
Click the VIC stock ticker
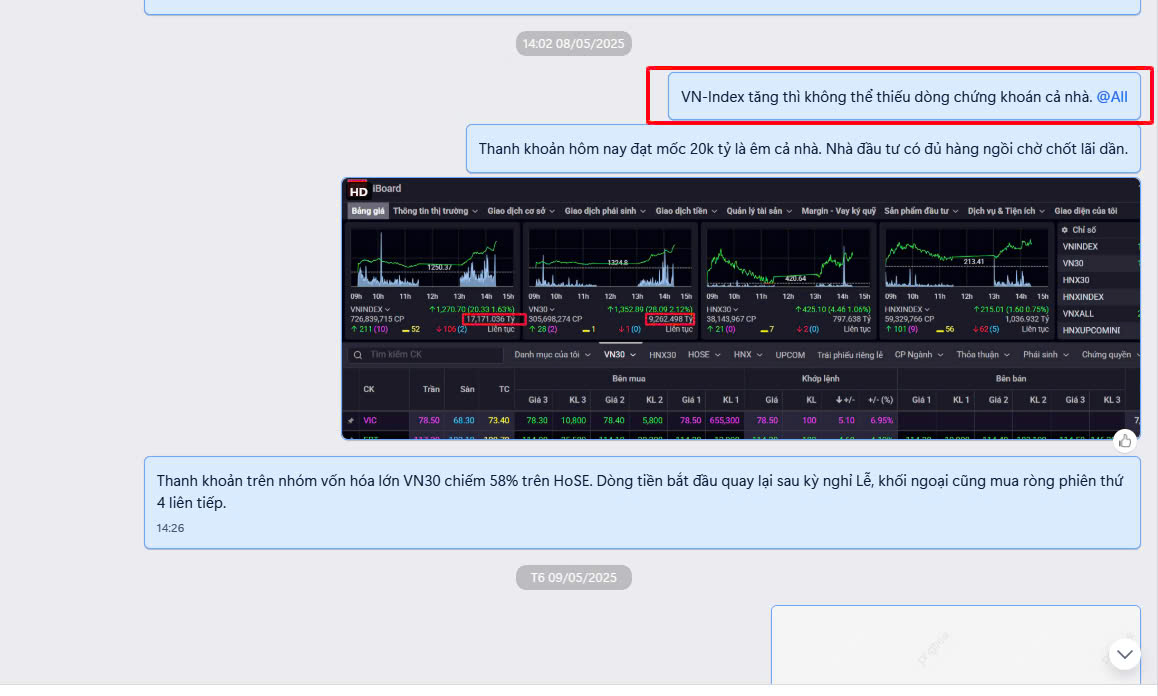(x=370, y=420)
